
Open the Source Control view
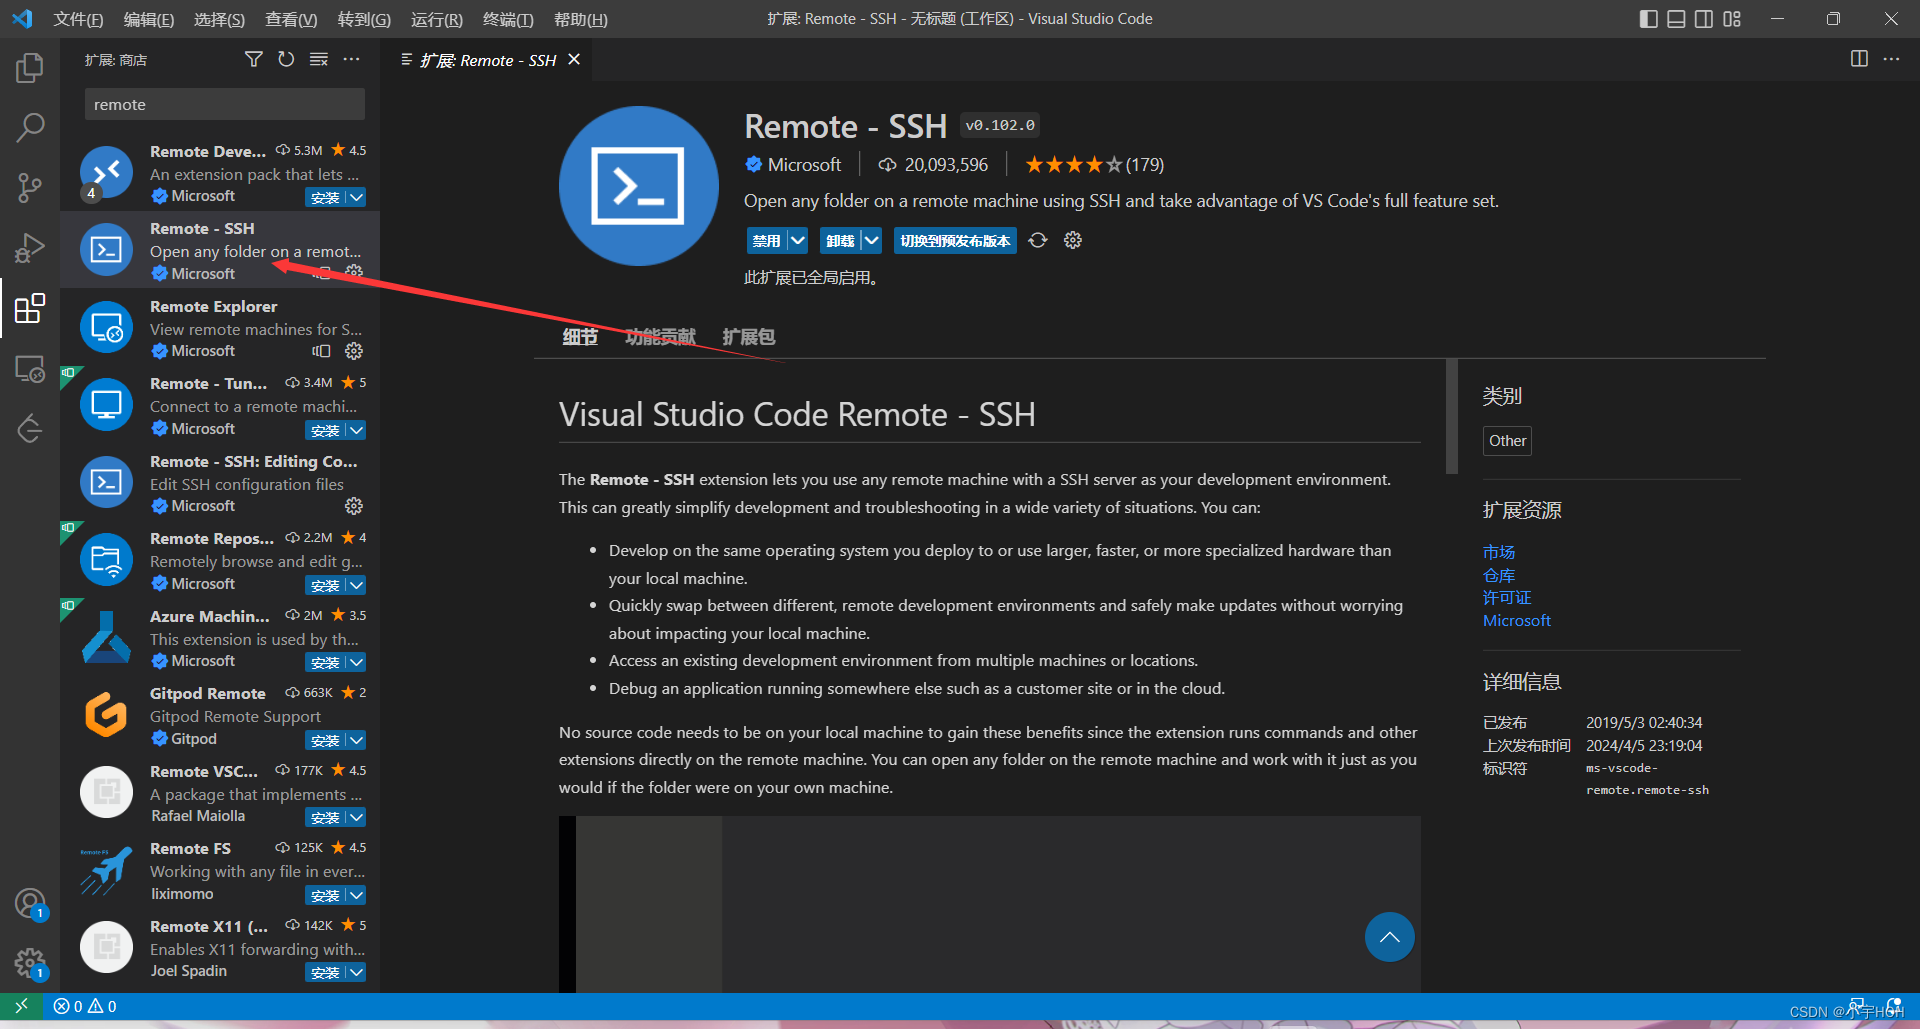click(30, 187)
